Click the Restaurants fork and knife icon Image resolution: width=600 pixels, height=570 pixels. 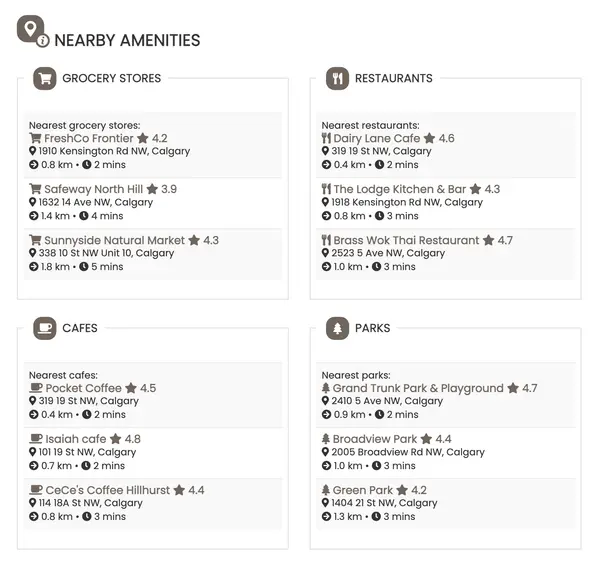[x=337, y=78]
